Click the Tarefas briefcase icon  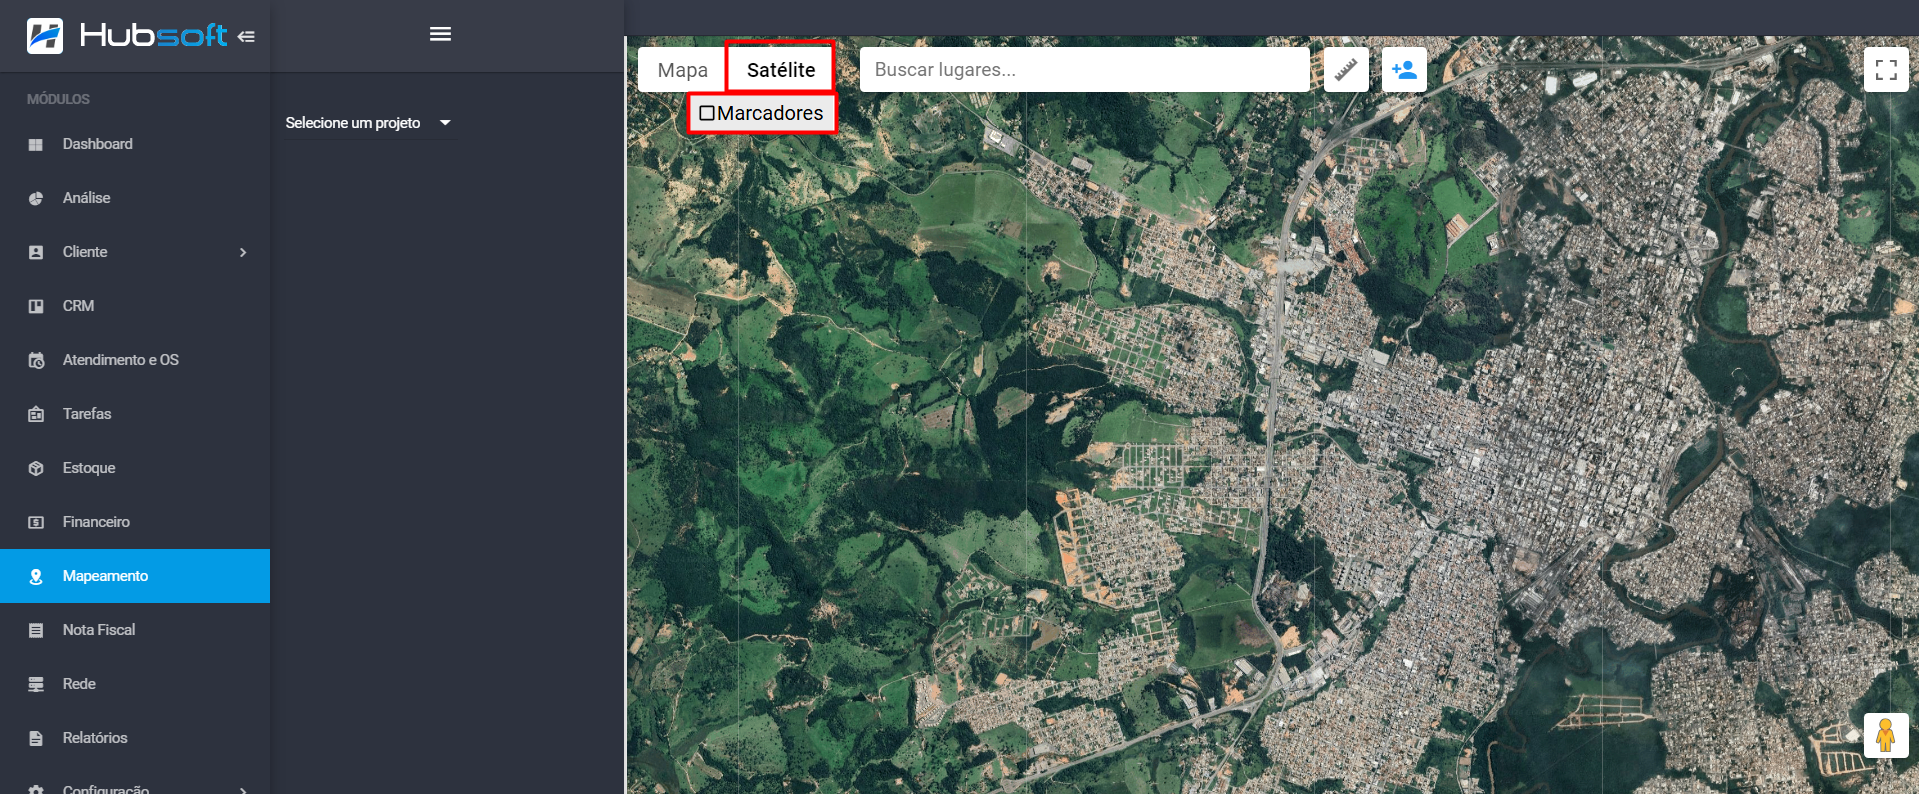(x=36, y=414)
